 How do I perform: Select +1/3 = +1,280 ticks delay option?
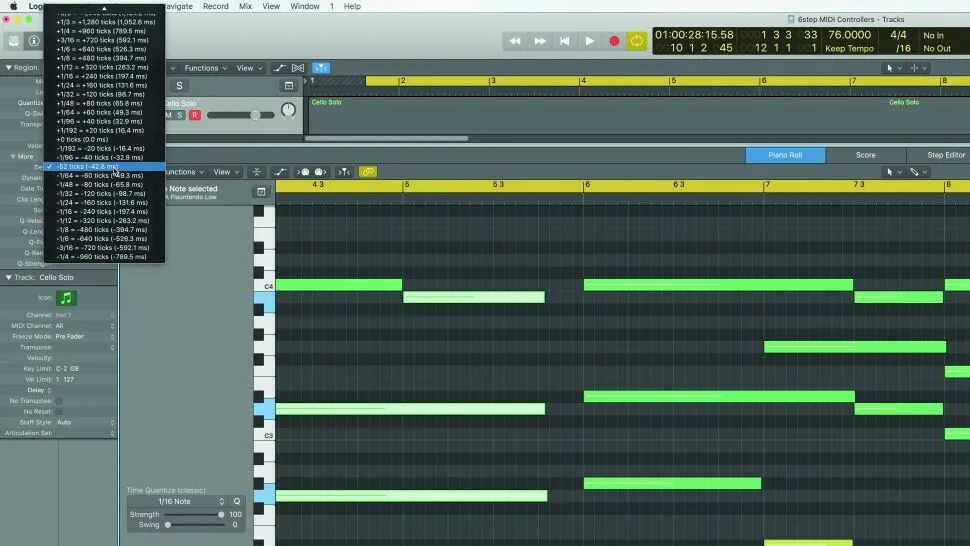click(x=104, y=22)
